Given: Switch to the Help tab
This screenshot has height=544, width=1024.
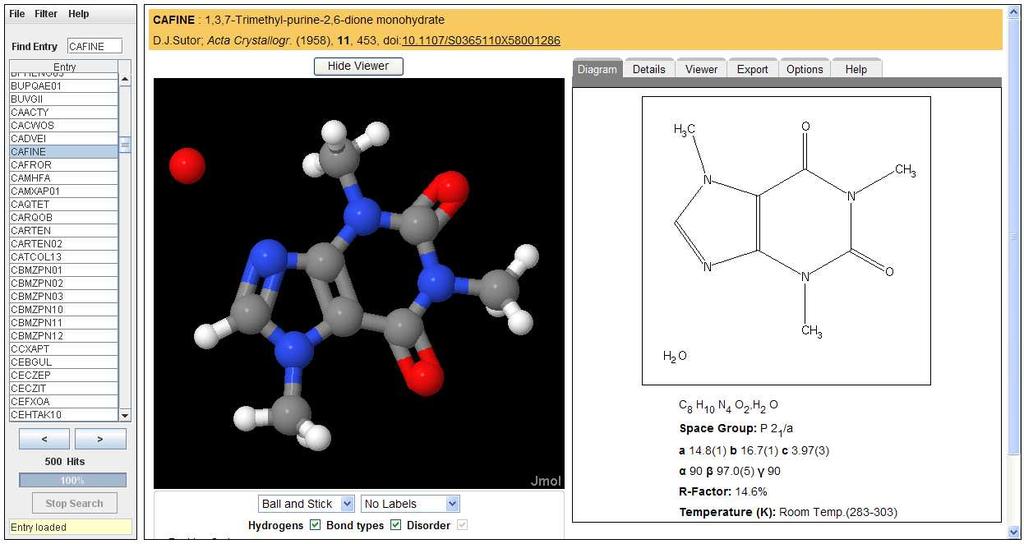Looking at the screenshot, I should click(856, 69).
